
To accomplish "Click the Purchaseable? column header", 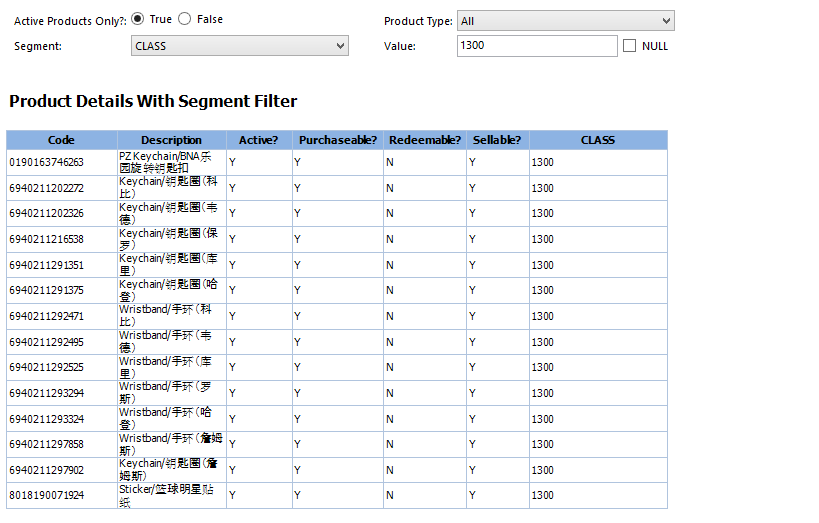I will tap(338, 140).
